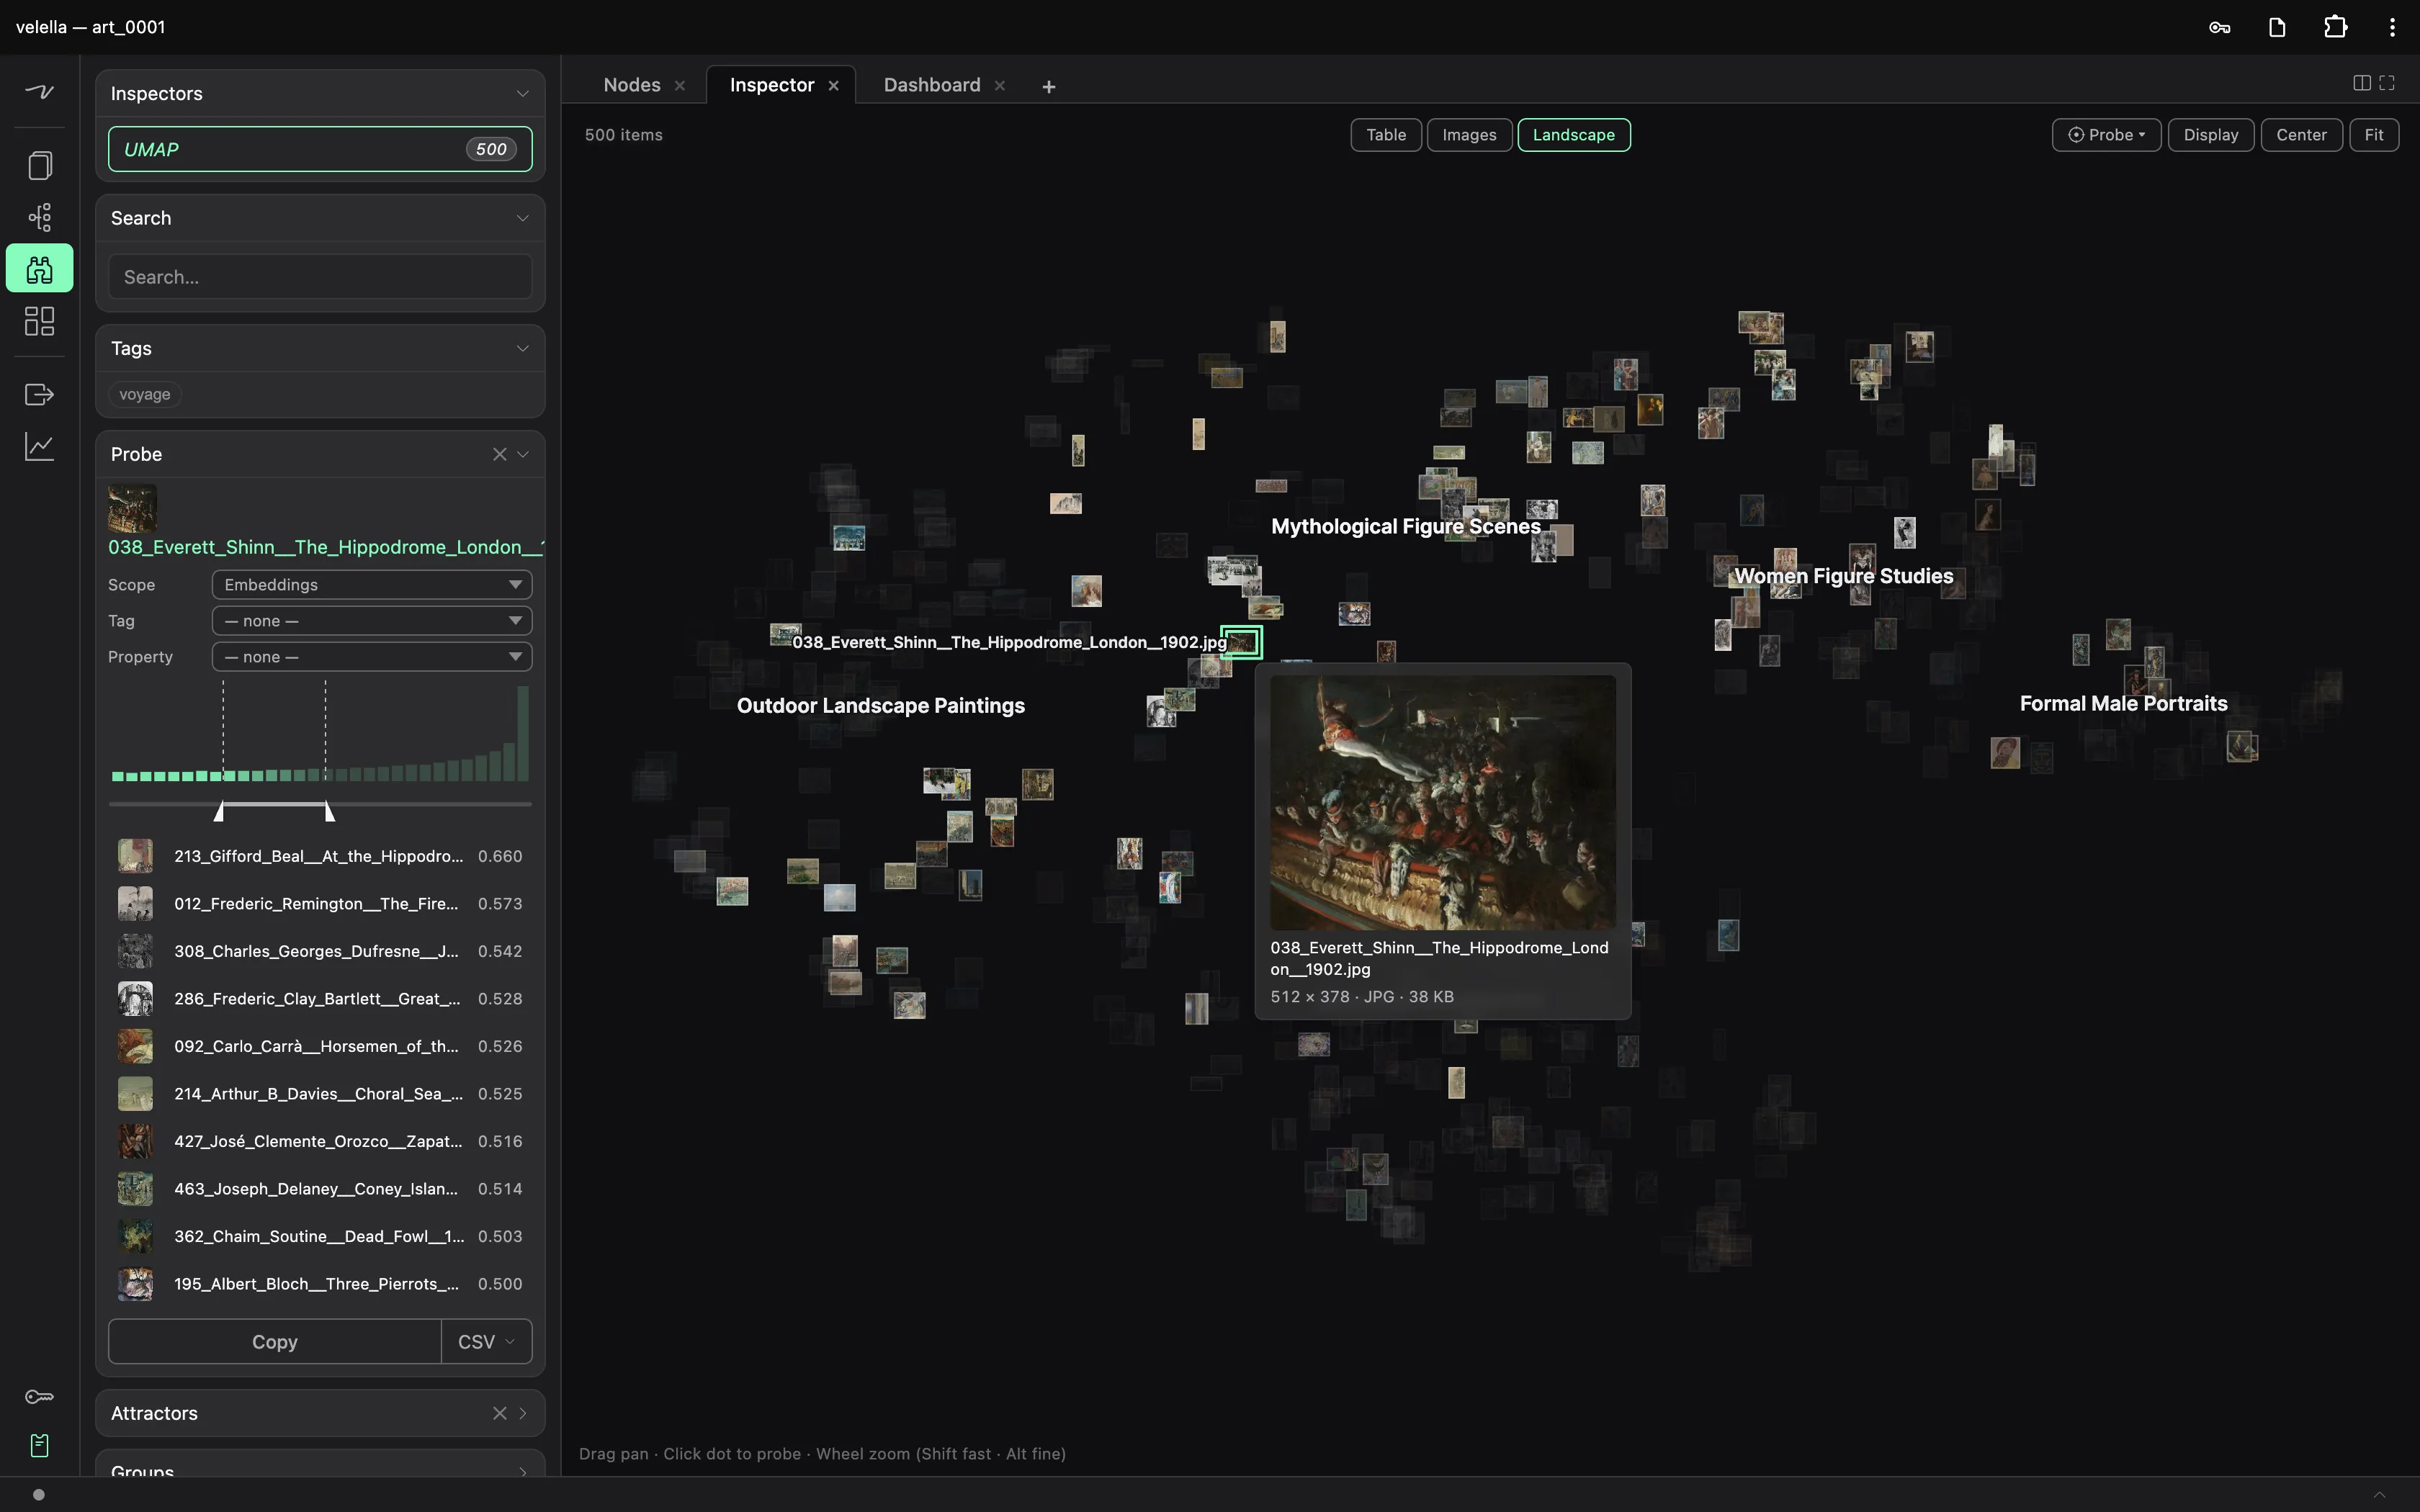Image resolution: width=2420 pixels, height=1512 pixels.
Task: Click the extensions puzzle icon in title bar
Action: (2335, 27)
